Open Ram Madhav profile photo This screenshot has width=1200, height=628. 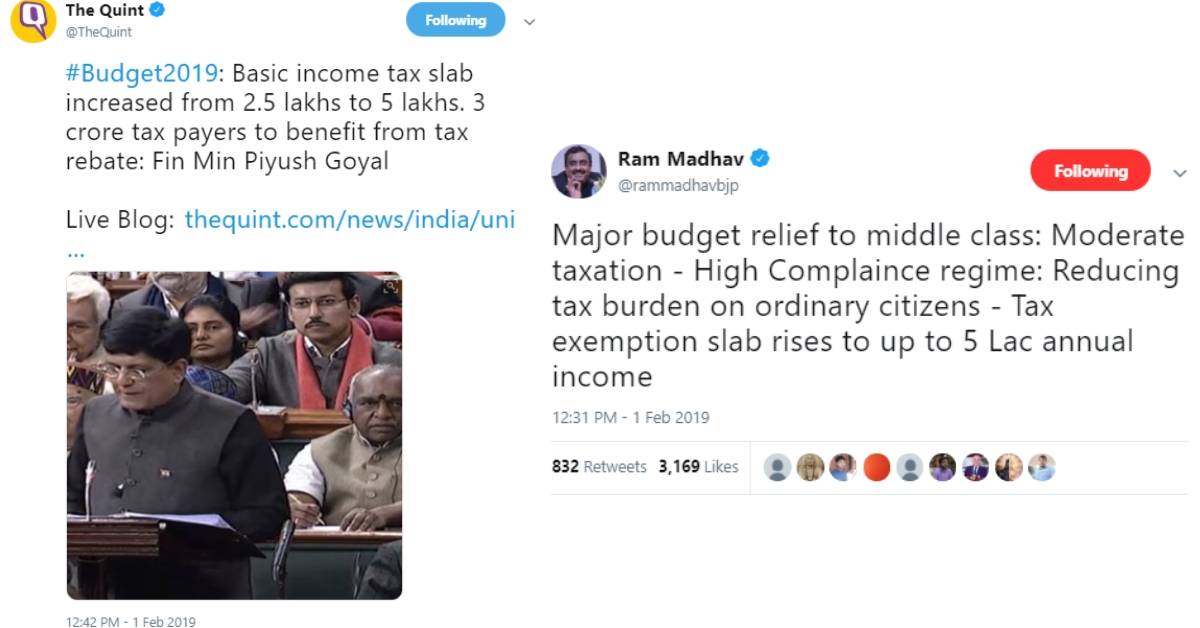[x=579, y=171]
